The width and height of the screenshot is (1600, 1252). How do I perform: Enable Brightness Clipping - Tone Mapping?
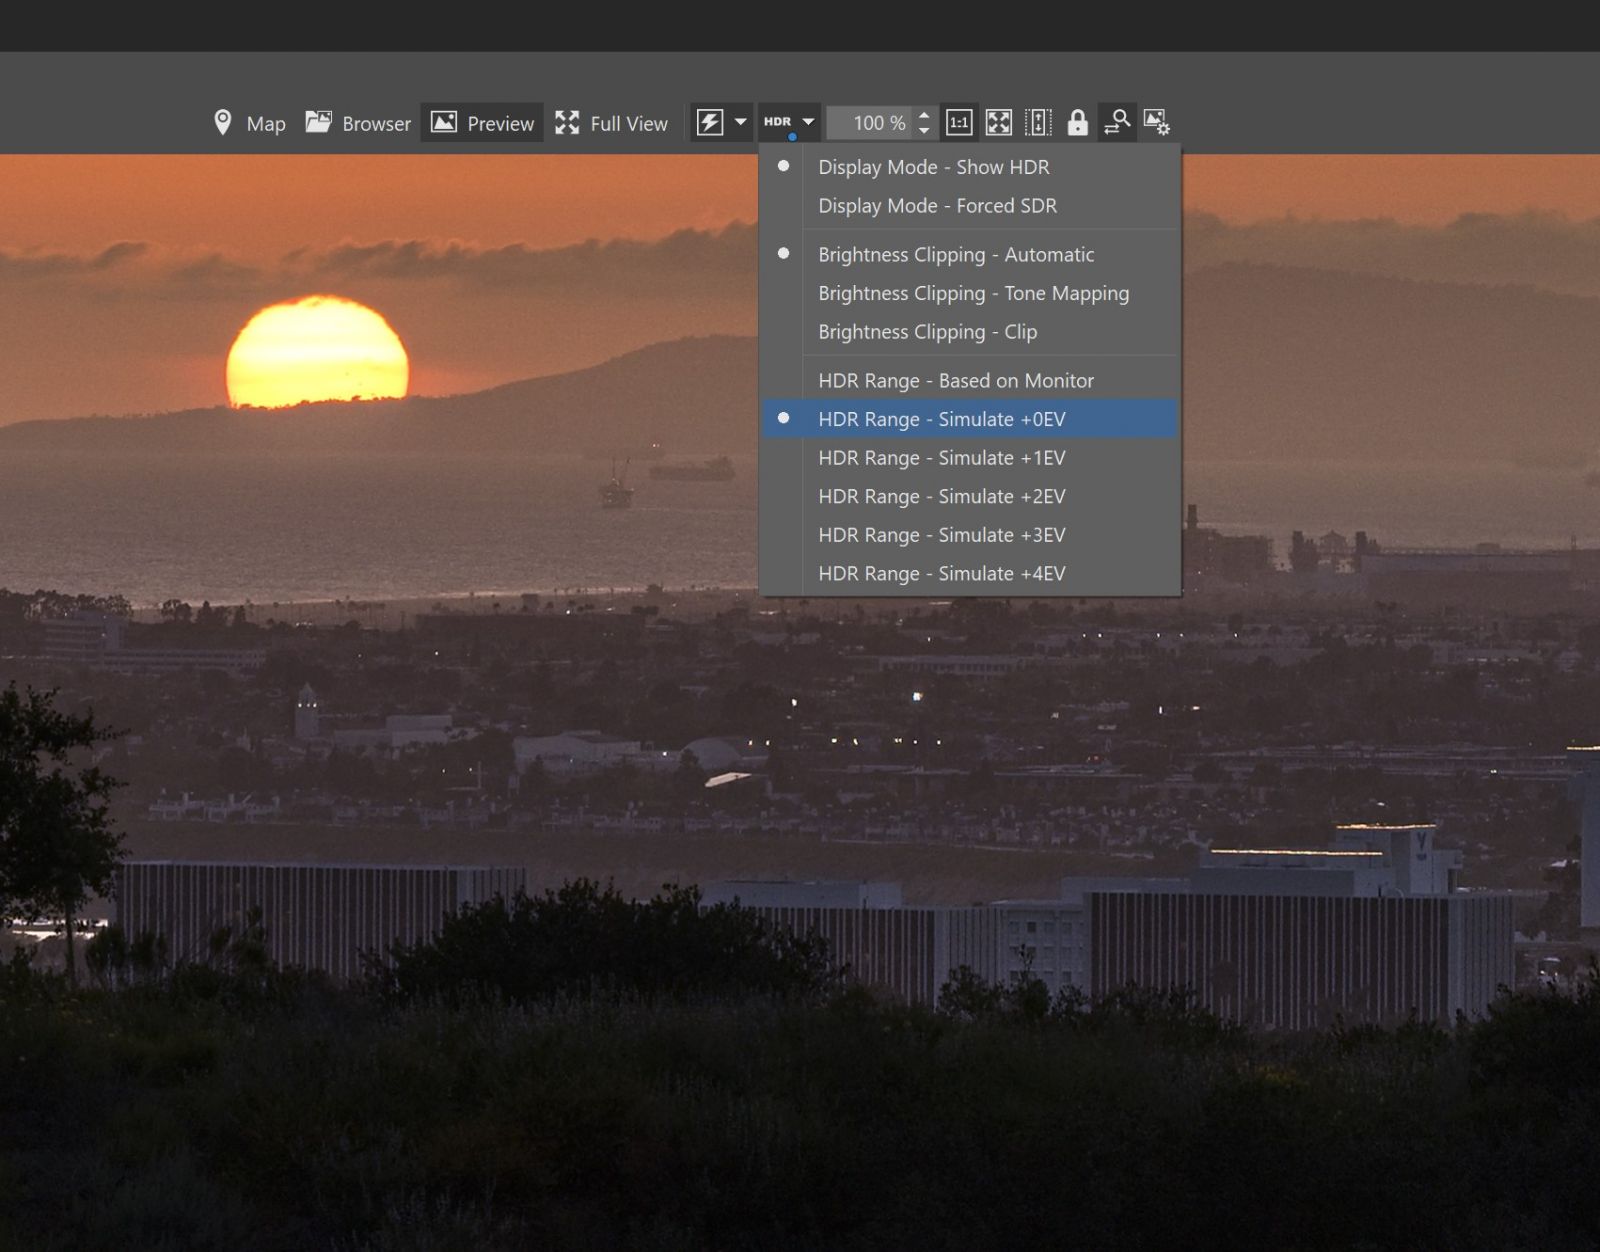coord(972,293)
